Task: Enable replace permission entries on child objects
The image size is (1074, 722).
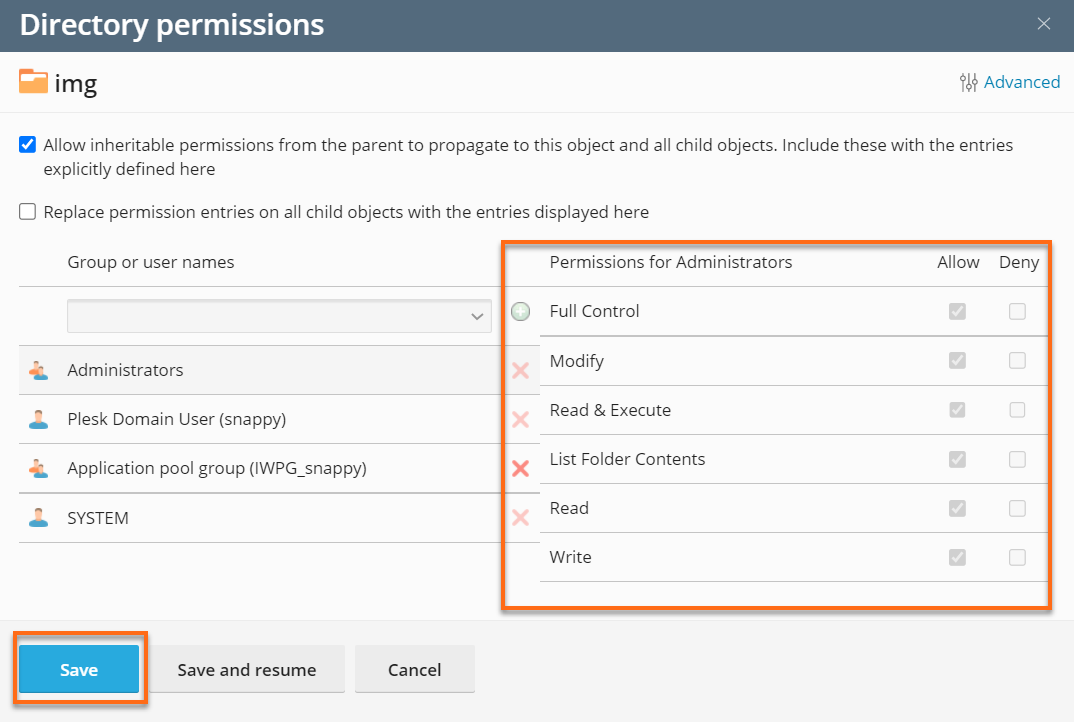Action: pos(27,211)
